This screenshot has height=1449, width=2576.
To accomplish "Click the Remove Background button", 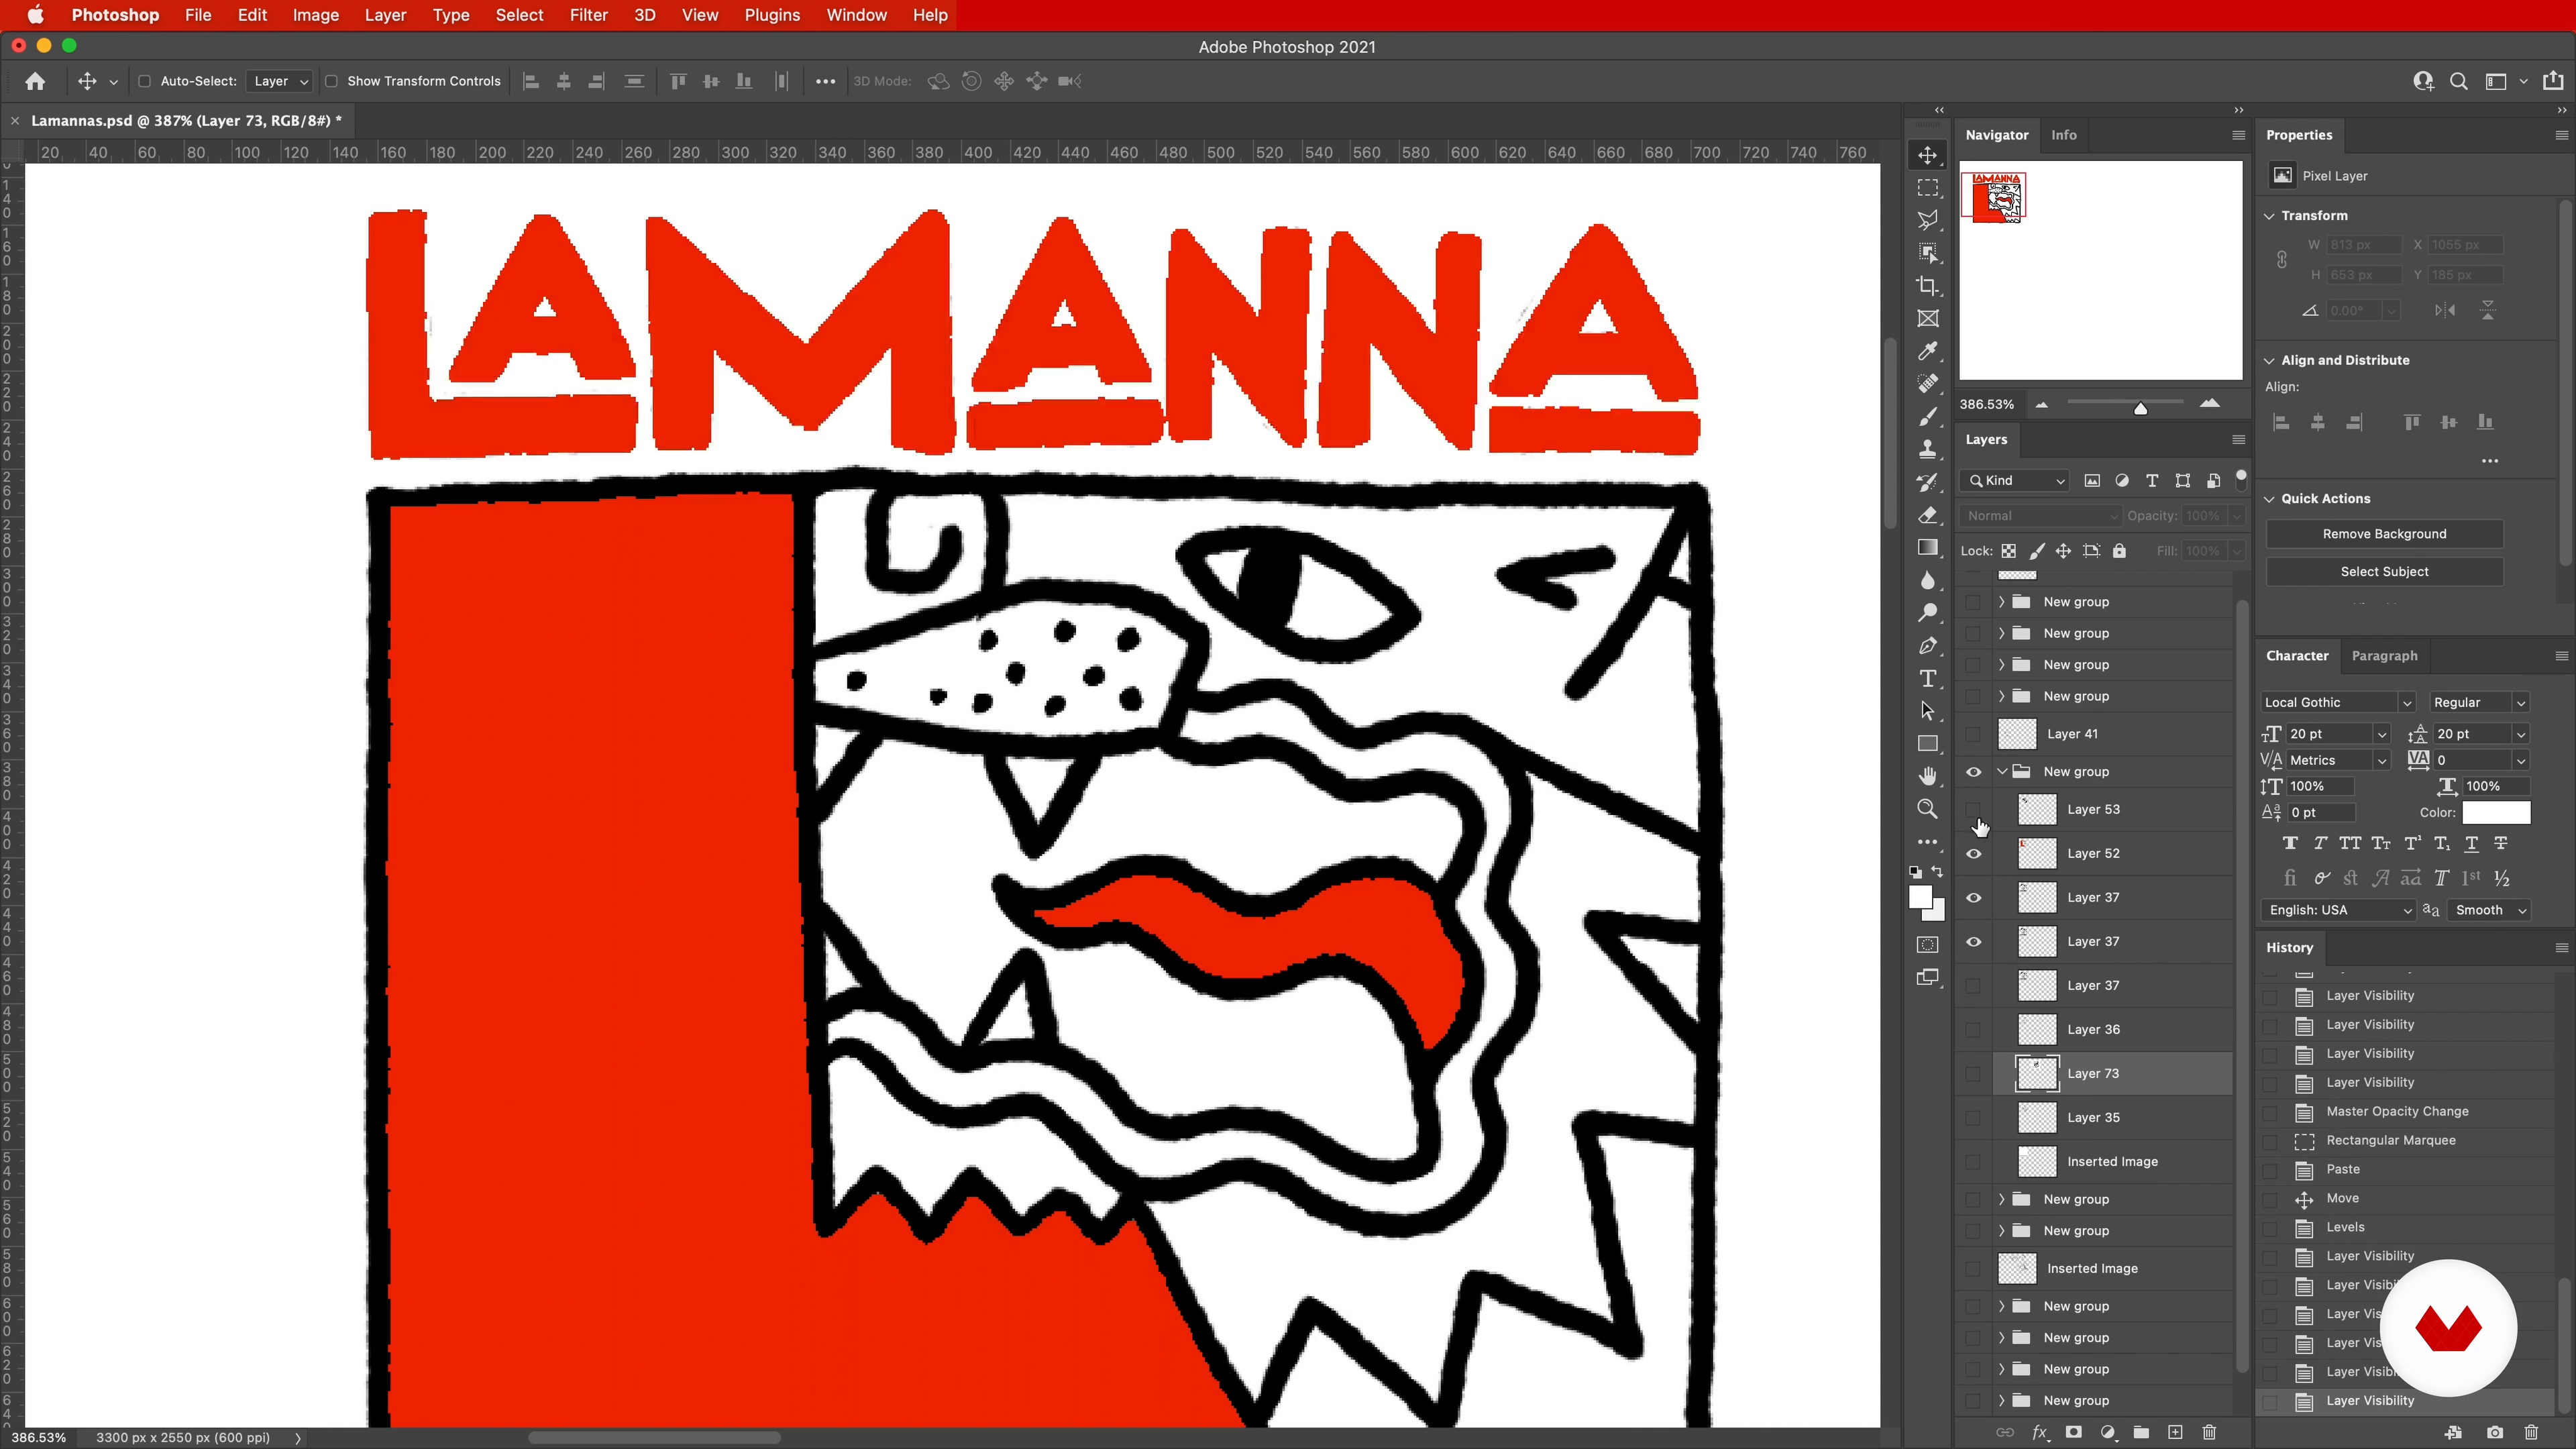I will tap(2384, 534).
